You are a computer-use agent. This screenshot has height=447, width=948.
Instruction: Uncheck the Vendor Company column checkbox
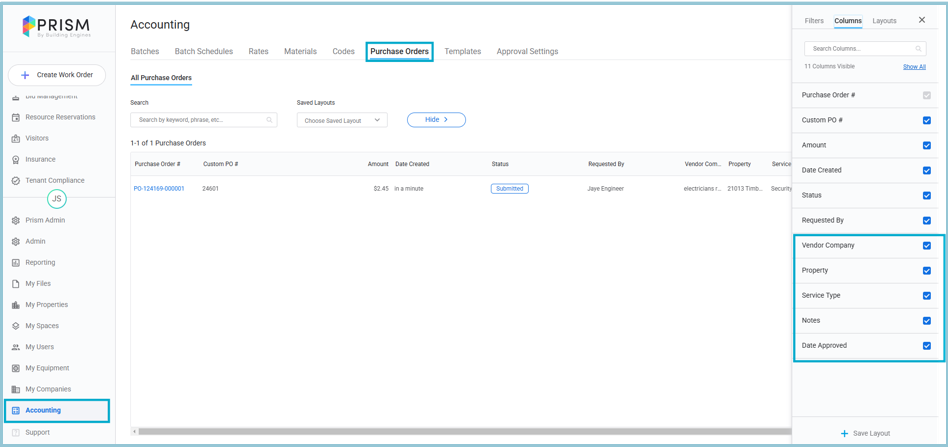[926, 246]
